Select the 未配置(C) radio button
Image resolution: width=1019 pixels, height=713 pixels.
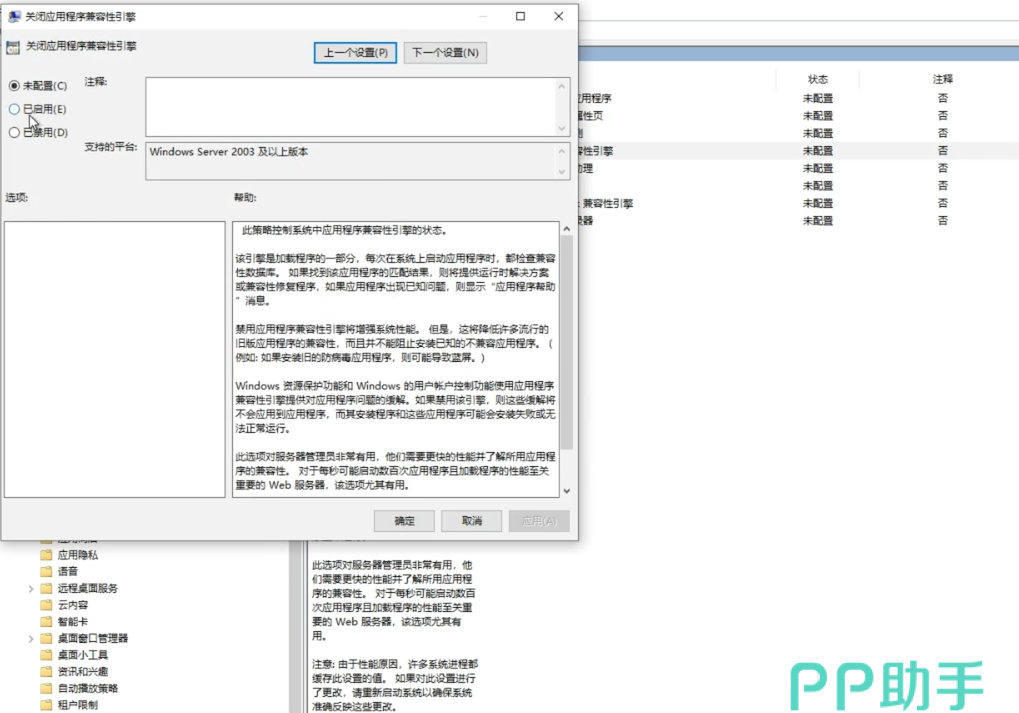(14, 86)
